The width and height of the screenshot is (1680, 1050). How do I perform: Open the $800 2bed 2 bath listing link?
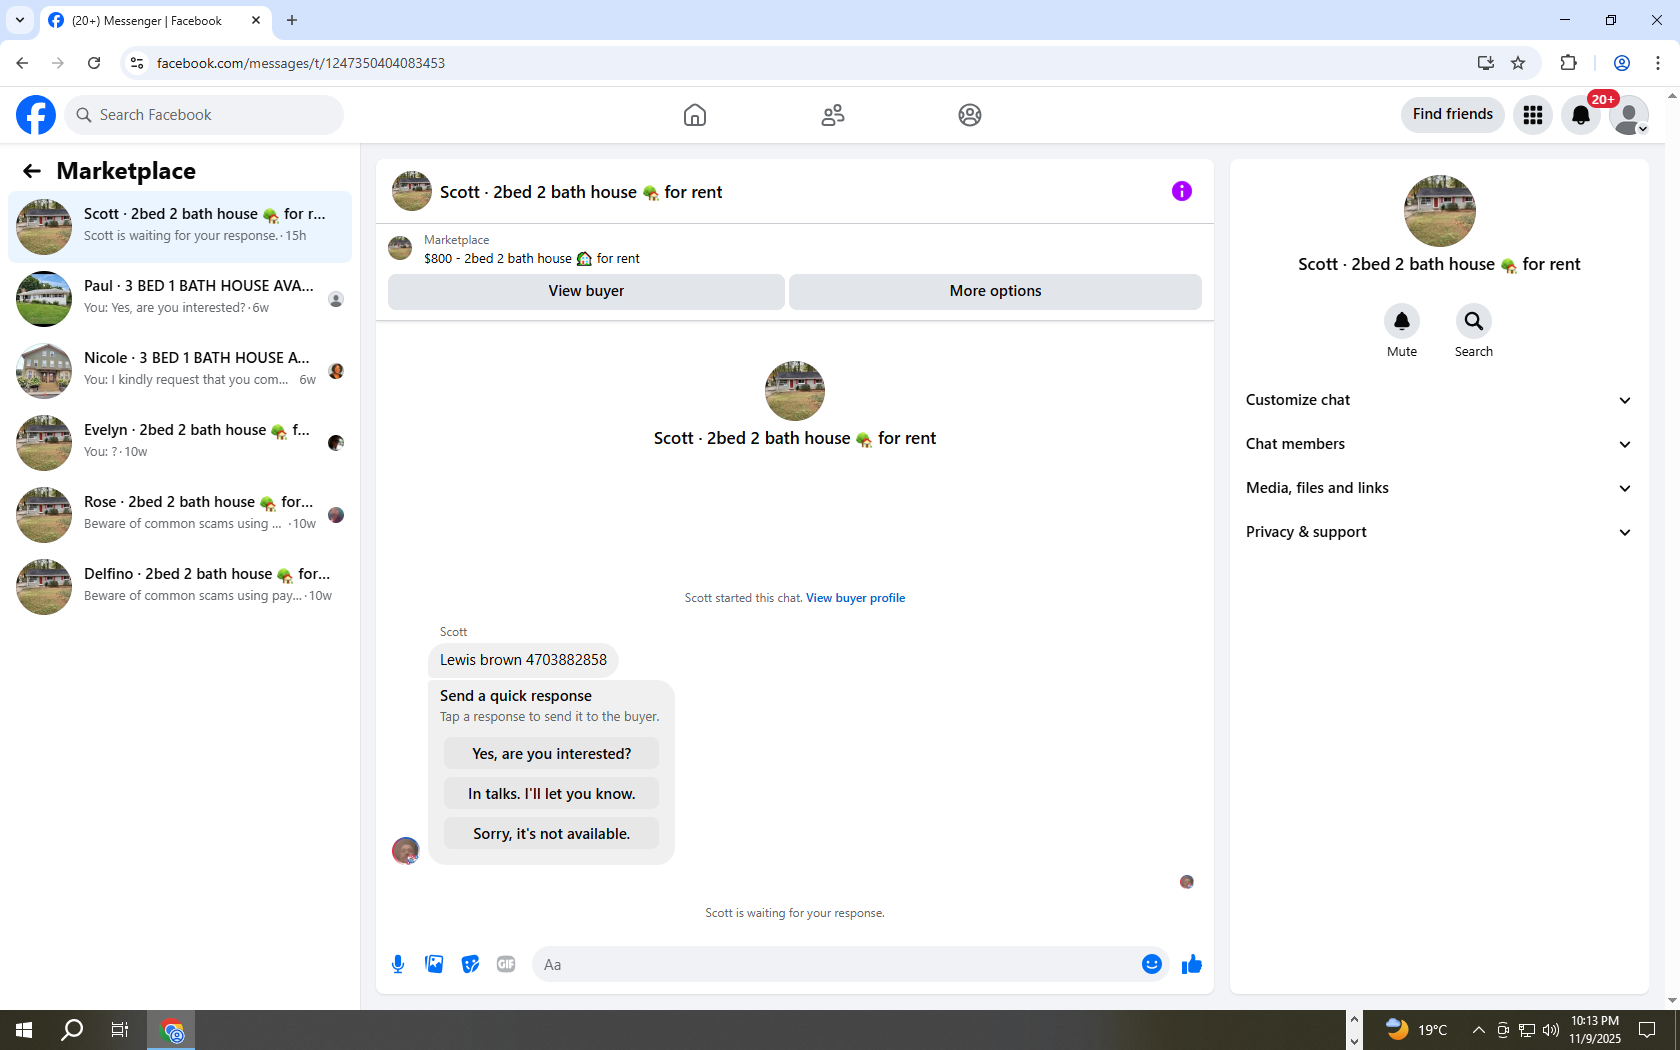point(532,258)
